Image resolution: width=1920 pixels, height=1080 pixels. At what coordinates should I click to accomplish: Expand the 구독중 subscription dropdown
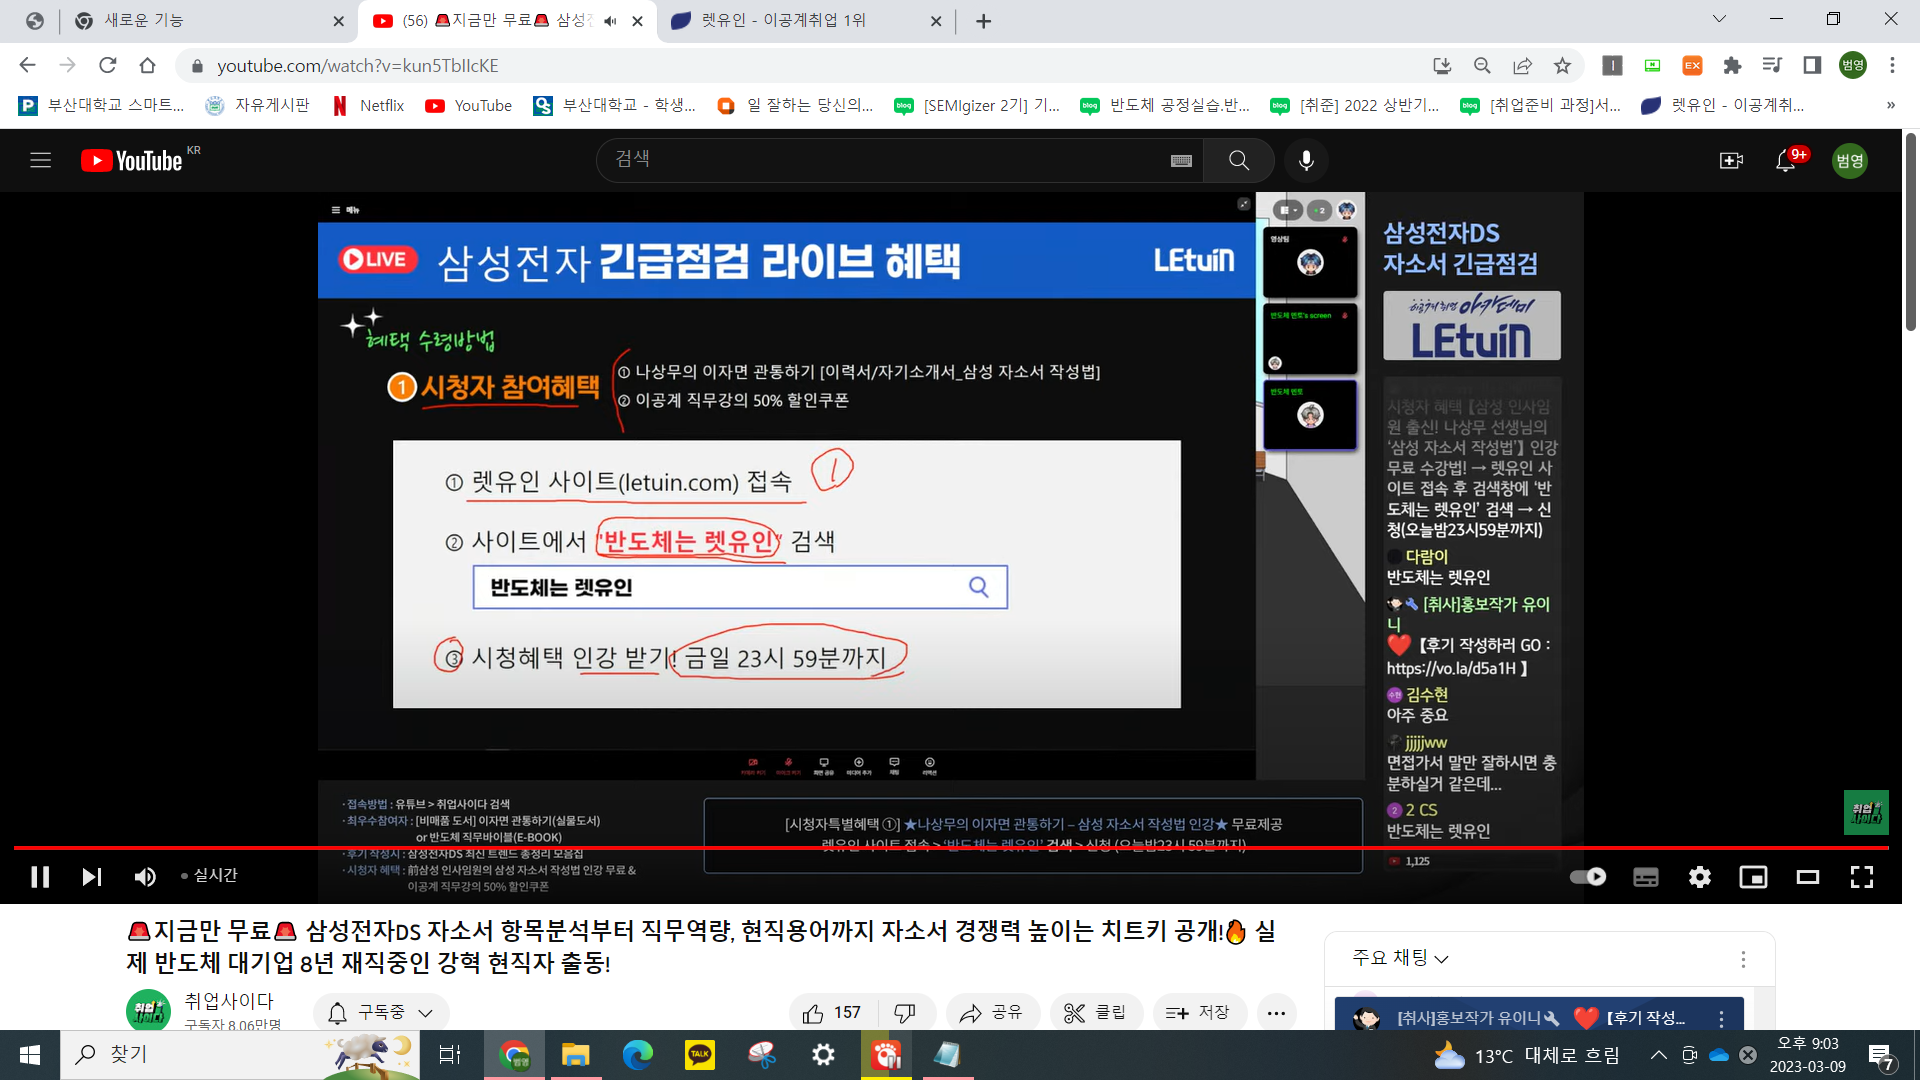pos(381,1013)
